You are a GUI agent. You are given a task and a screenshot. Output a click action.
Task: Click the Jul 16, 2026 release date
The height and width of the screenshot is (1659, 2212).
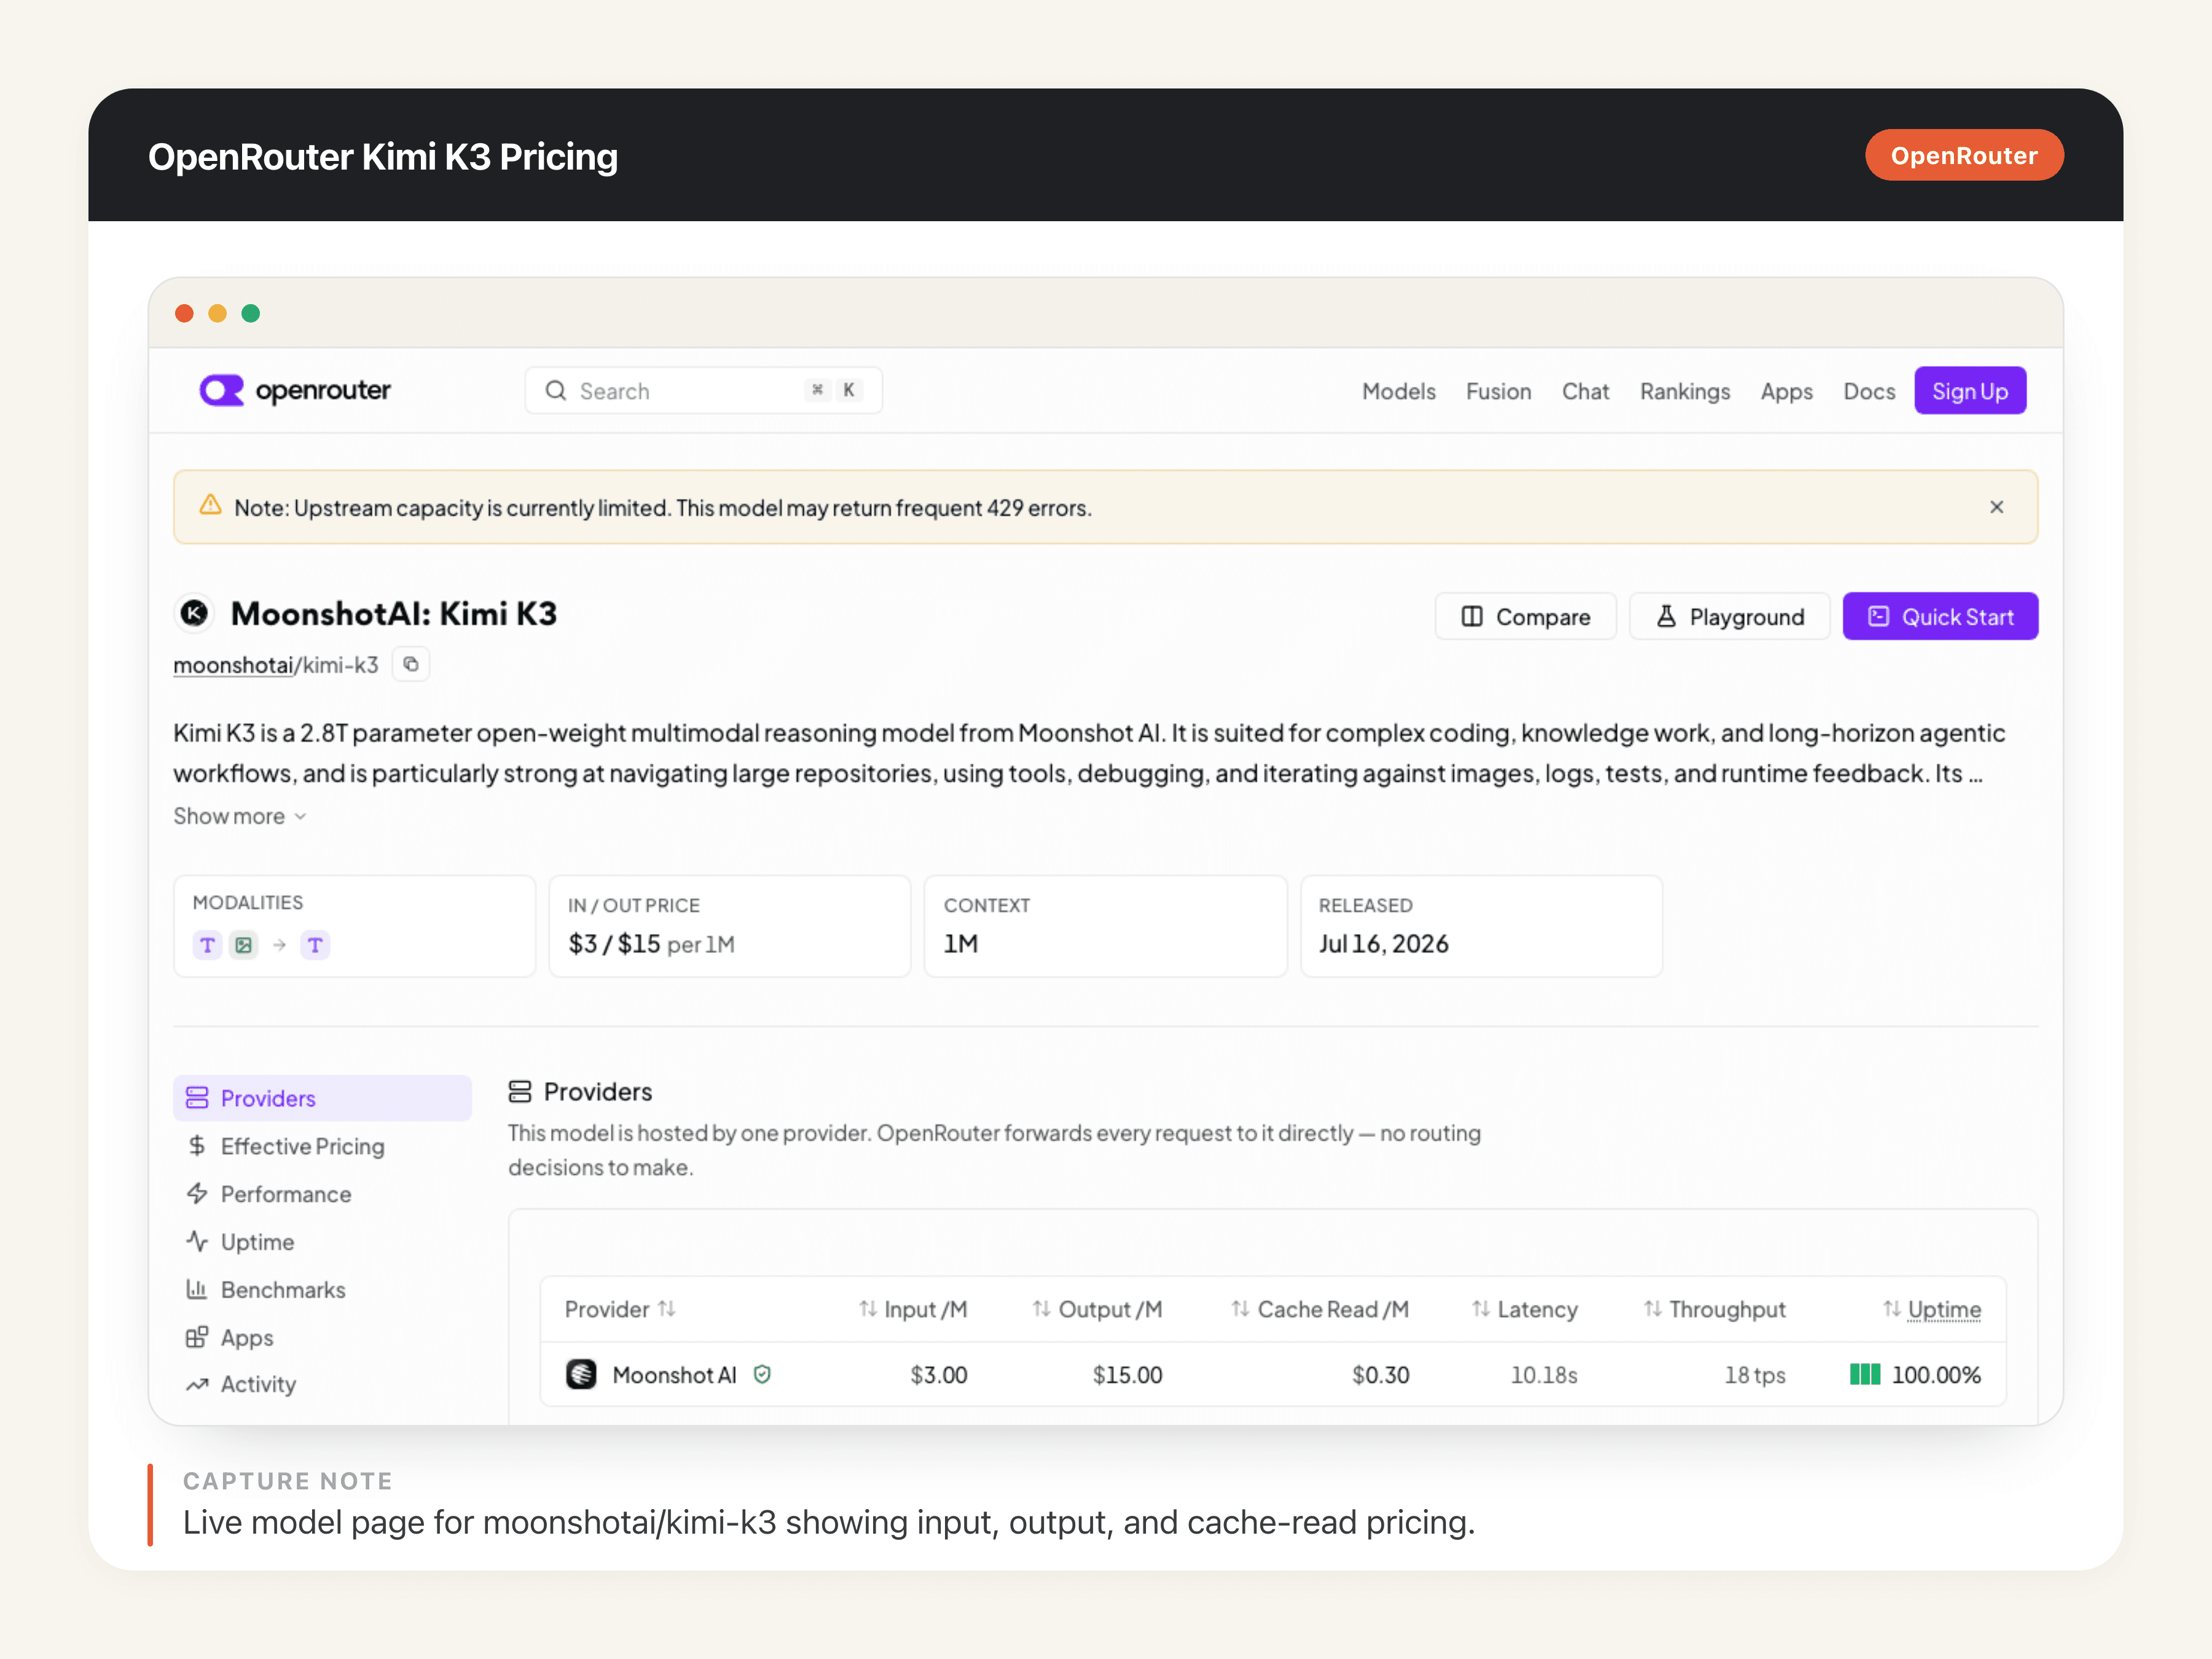pos(1383,944)
